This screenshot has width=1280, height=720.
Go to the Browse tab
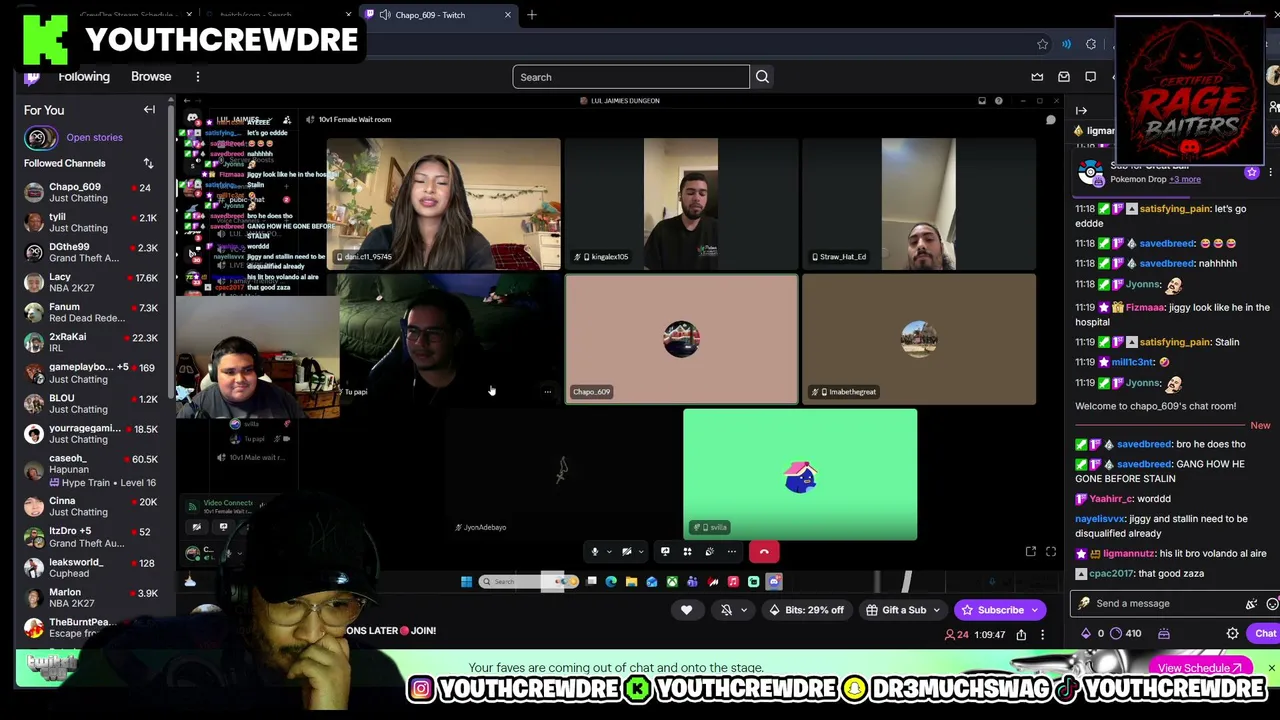pos(151,77)
